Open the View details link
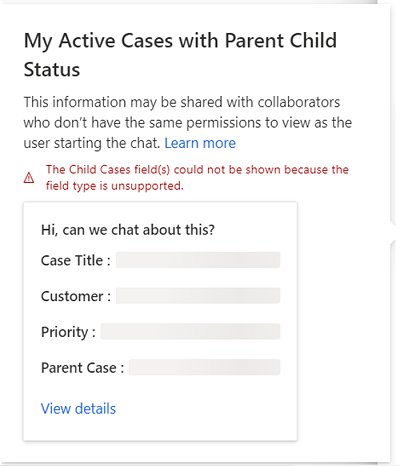The width and height of the screenshot is (400, 466). pyautogui.click(x=78, y=409)
